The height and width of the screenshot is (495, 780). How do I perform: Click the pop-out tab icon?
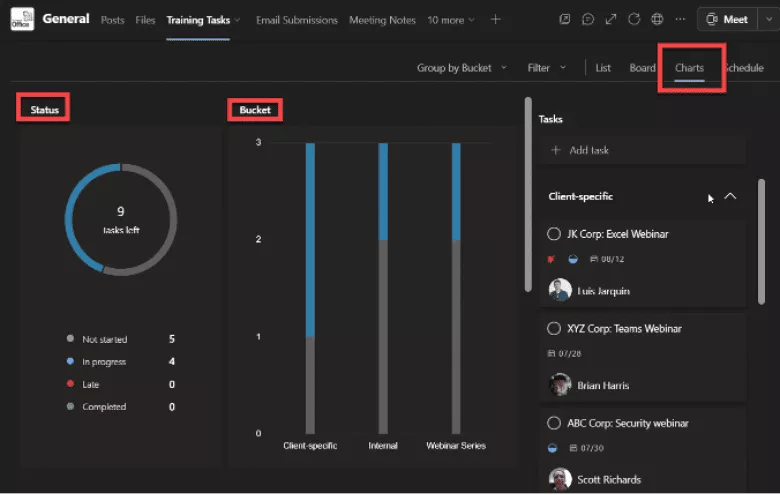565,19
